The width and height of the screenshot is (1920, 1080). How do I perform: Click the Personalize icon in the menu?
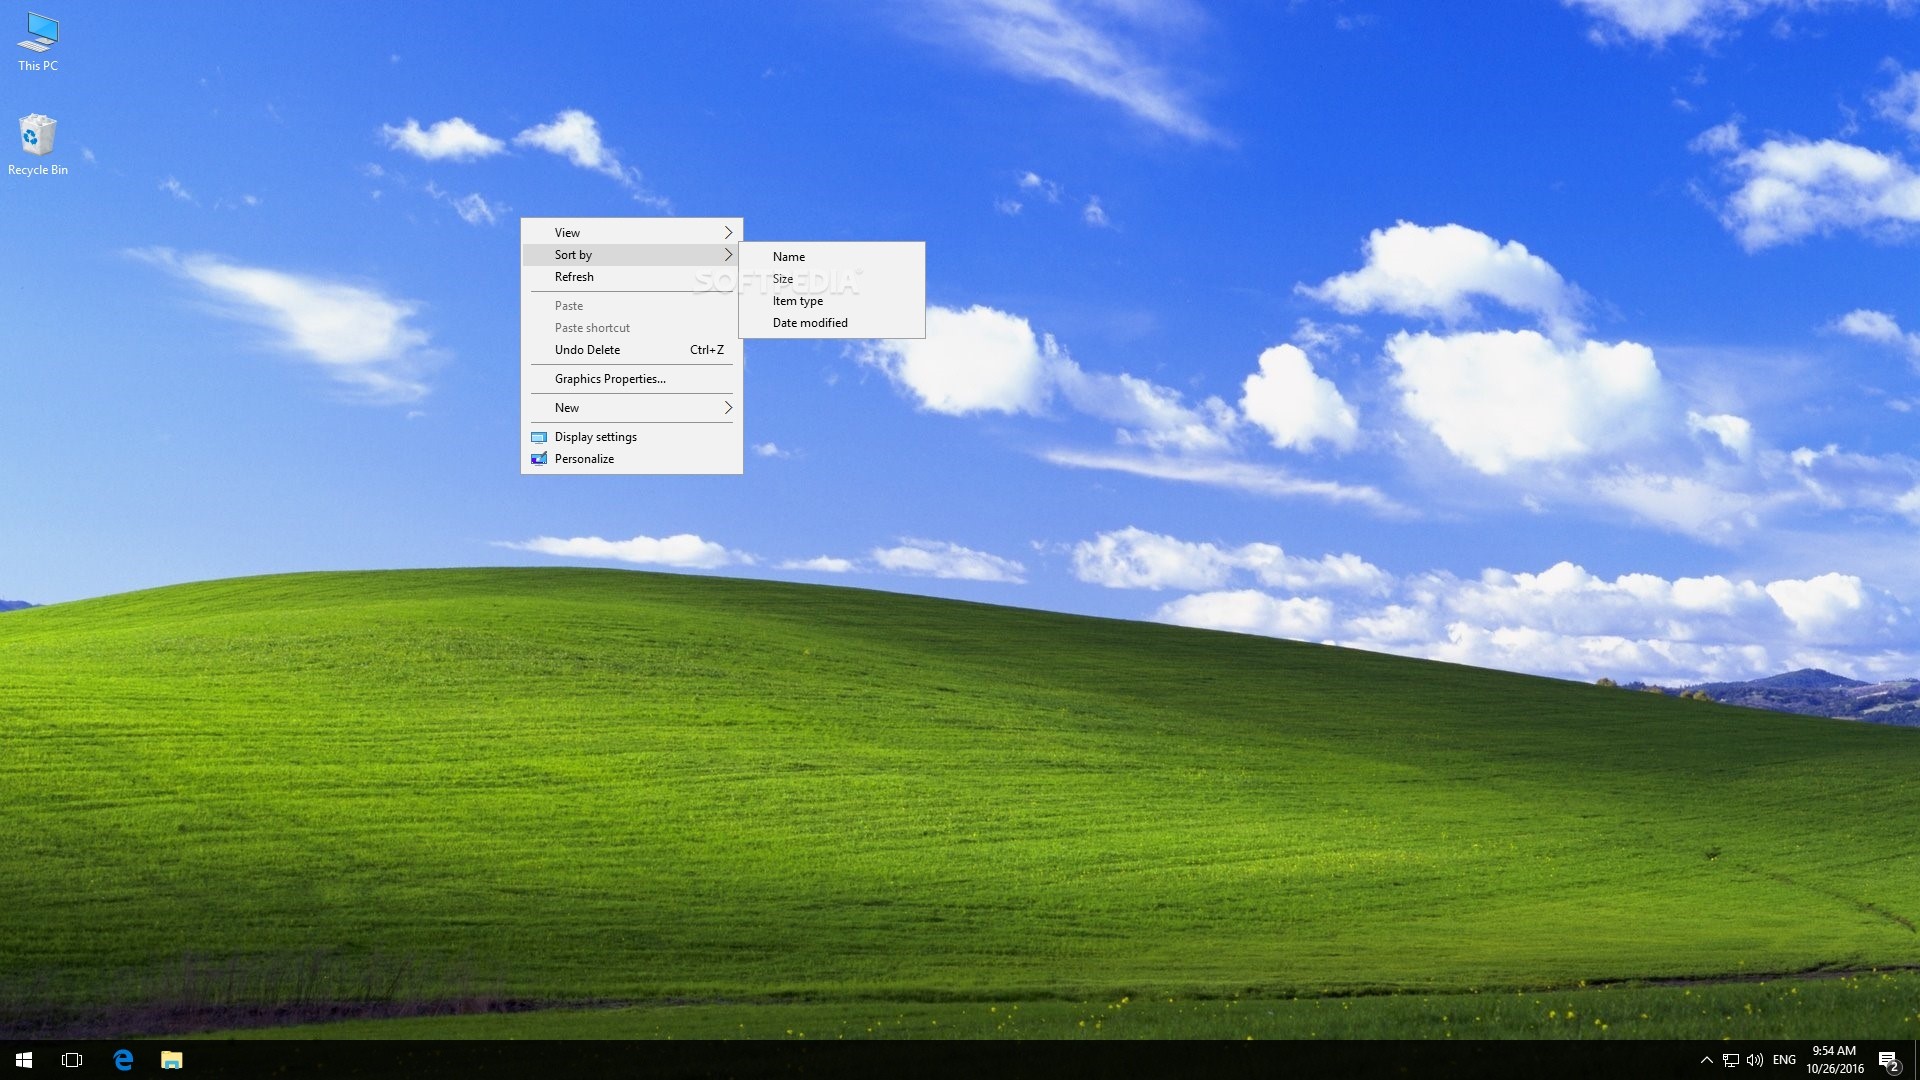pos(539,459)
